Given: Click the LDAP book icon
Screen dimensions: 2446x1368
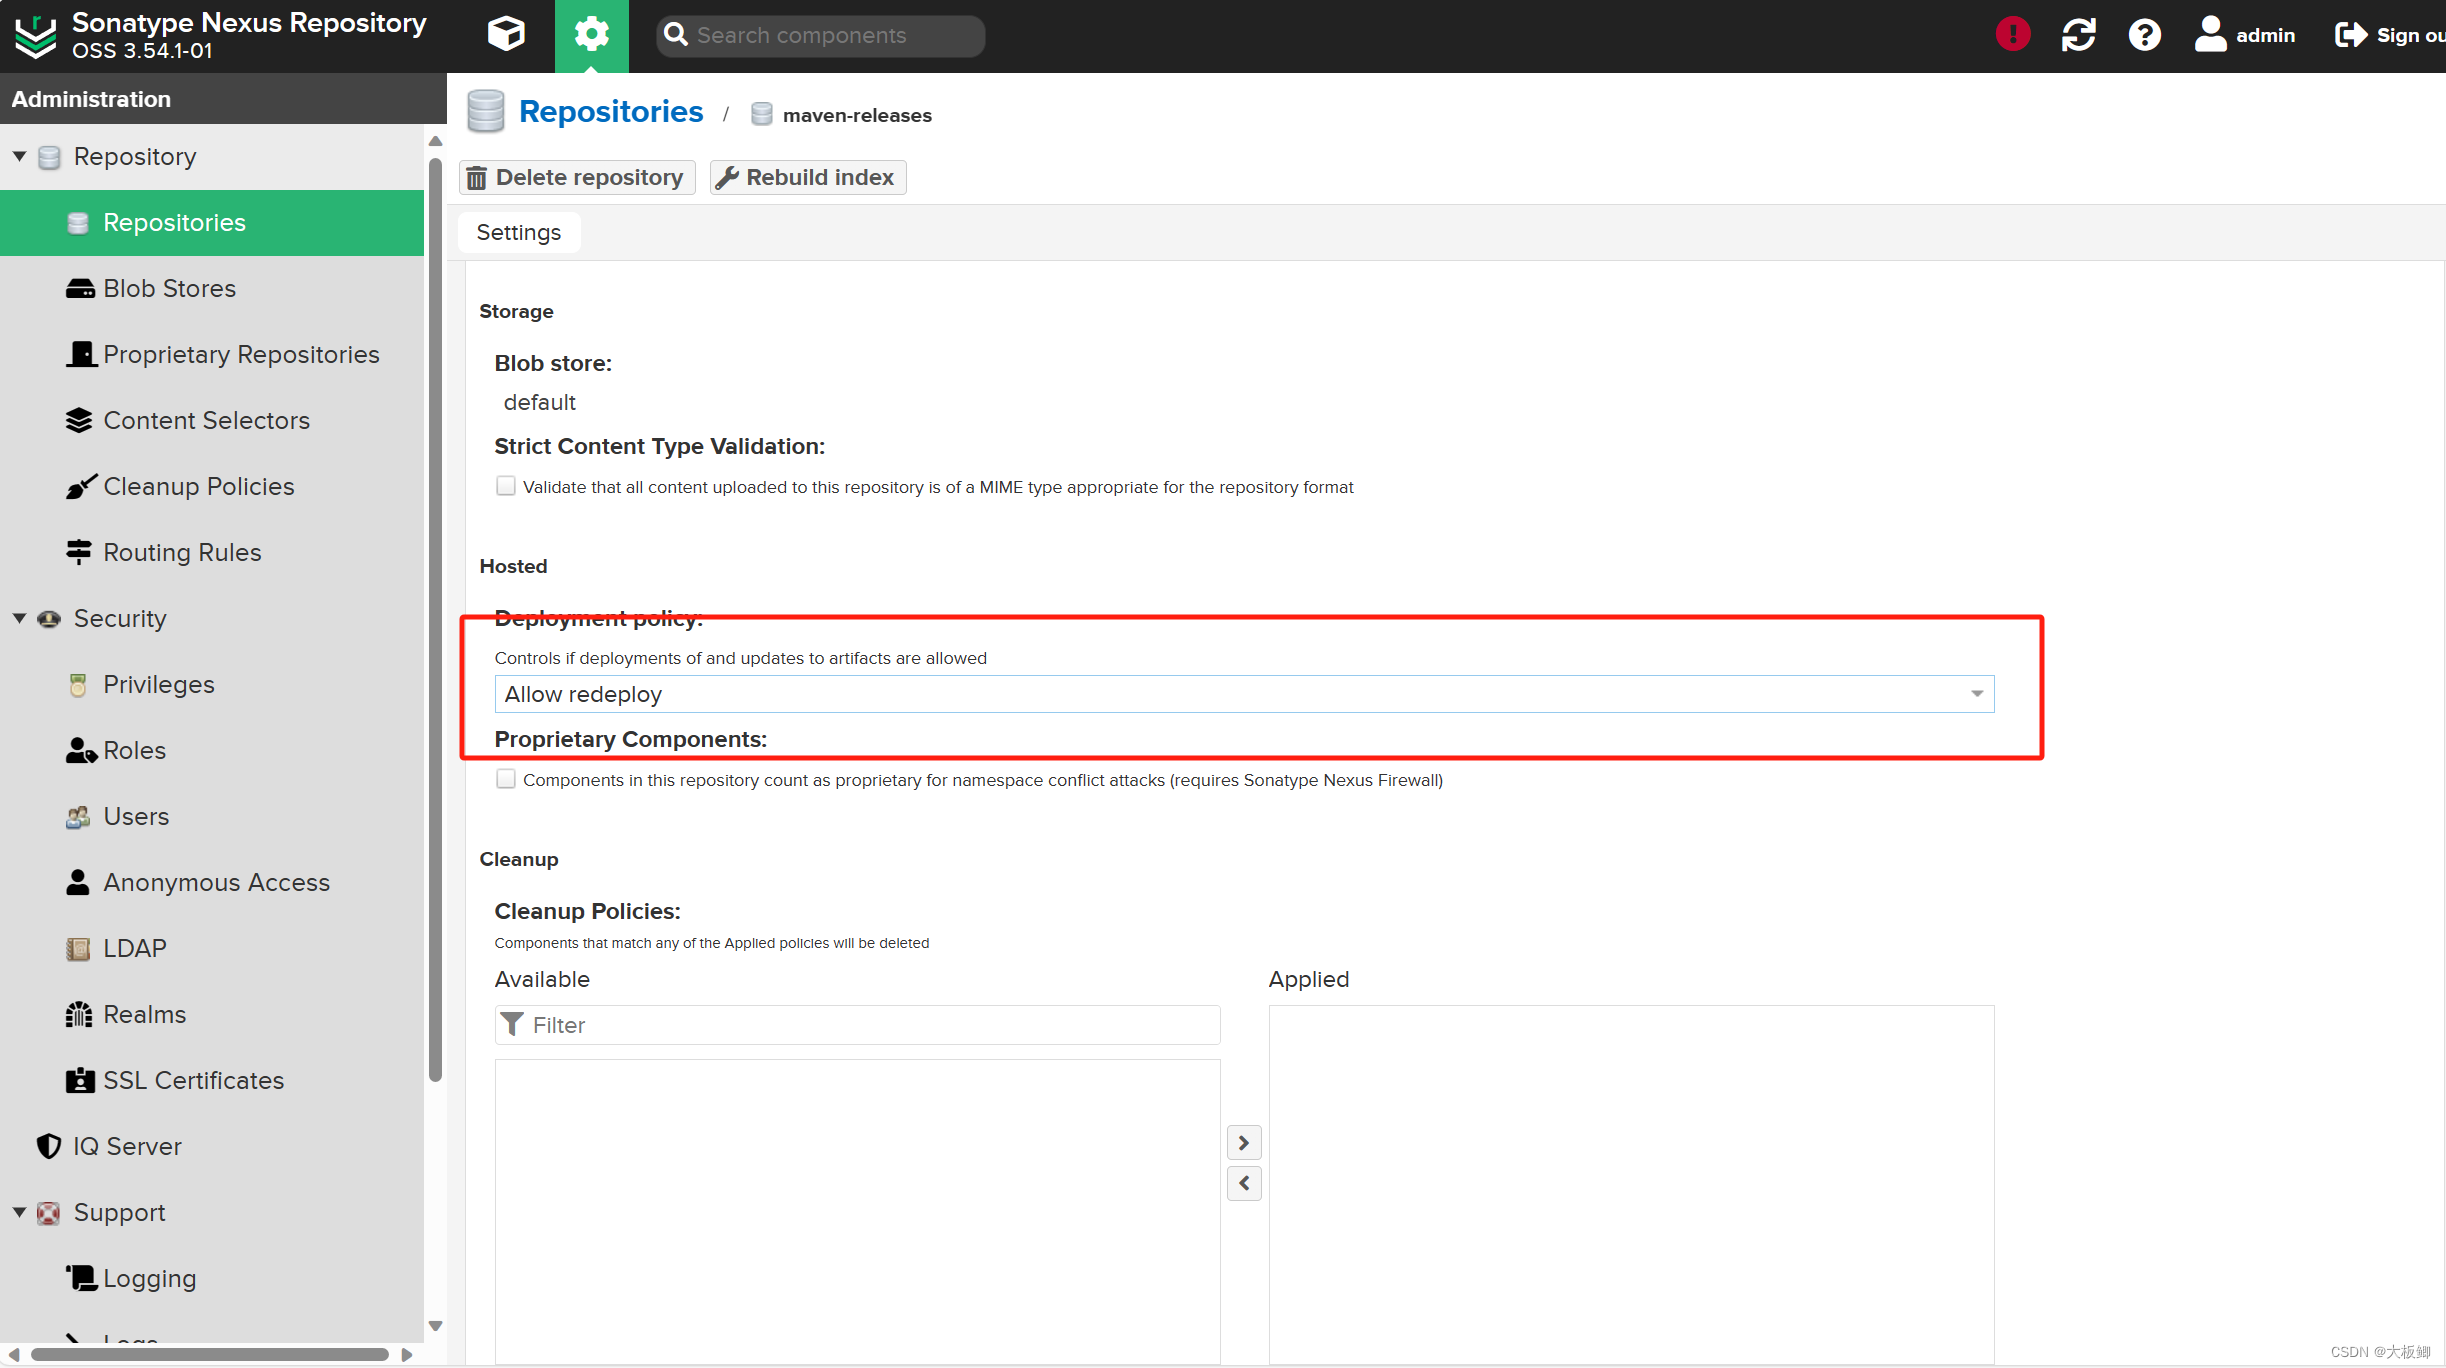Looking at the screenshot, I should point(78,949).
